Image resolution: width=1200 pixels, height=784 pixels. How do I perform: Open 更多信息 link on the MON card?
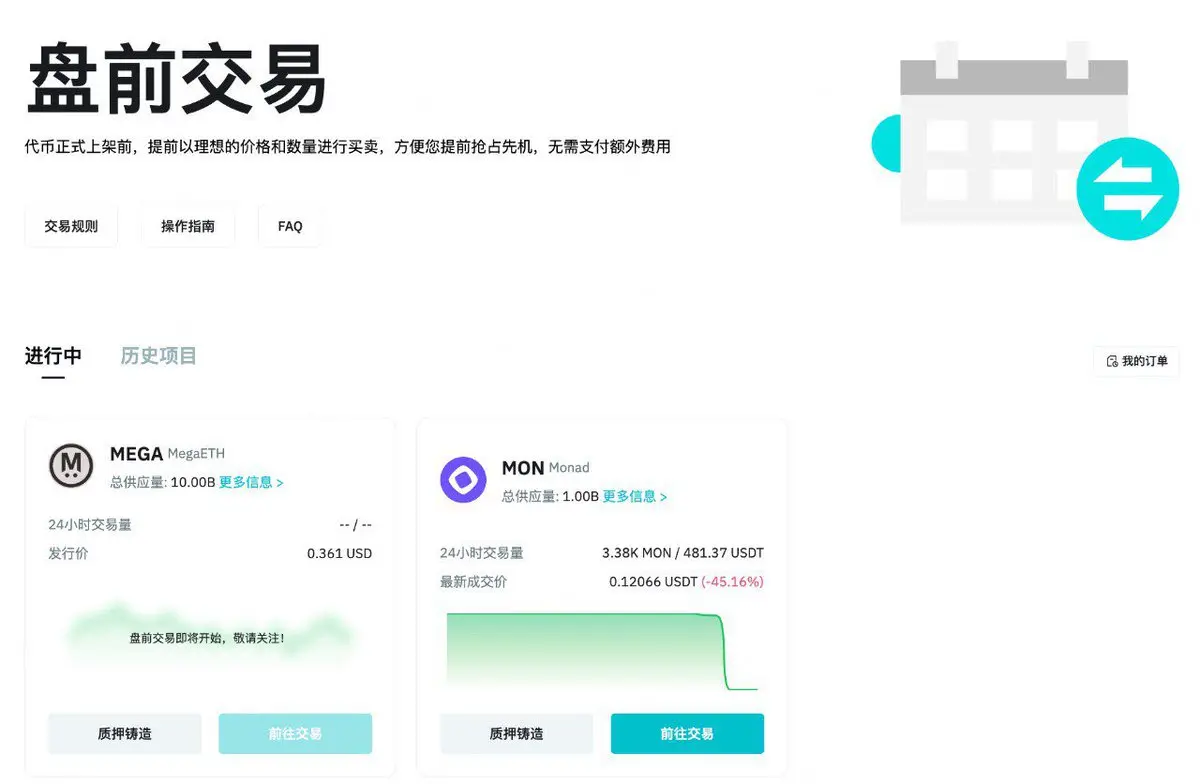(634, 496)
